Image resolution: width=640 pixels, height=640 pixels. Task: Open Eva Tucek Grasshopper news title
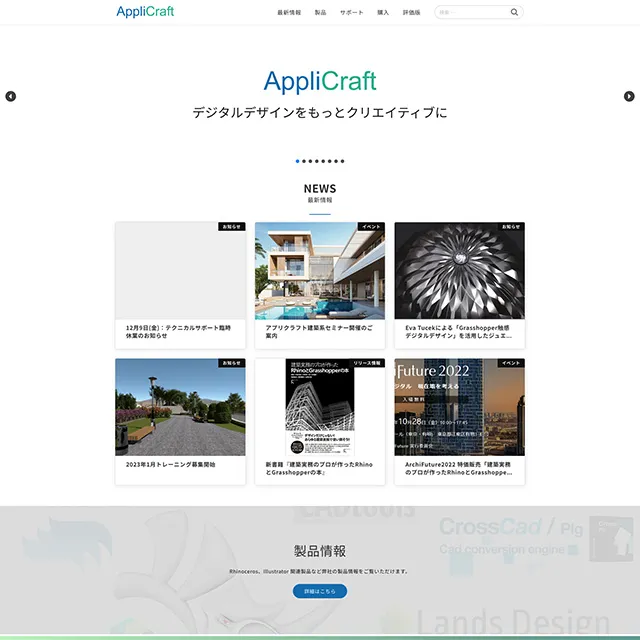(x=458, y=331)
